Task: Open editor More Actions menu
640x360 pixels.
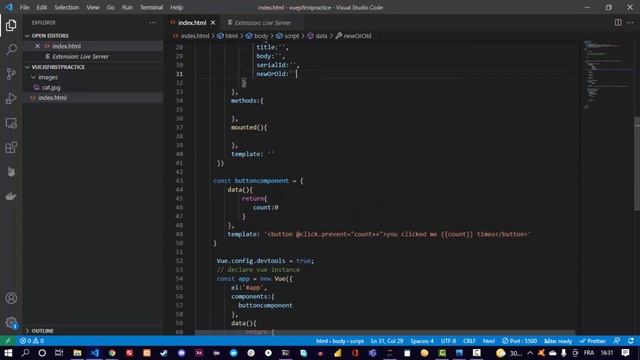Action: [x=630, y=22]
